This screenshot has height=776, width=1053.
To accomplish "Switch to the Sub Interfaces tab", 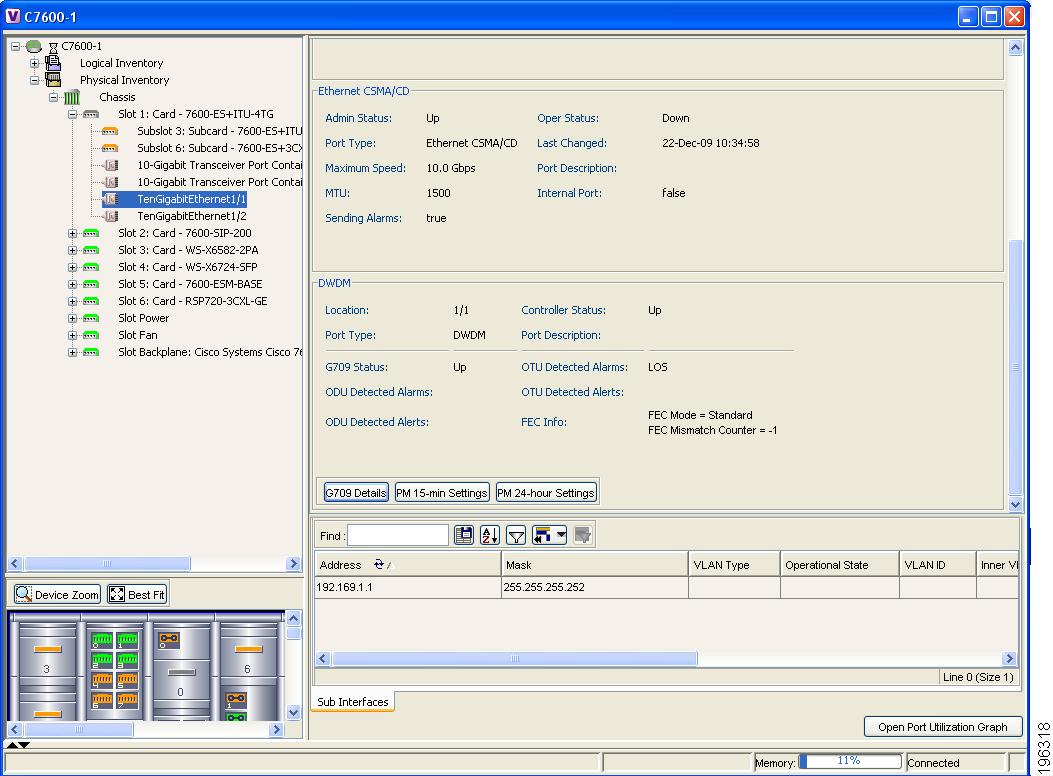I will (x=353, y=701).
